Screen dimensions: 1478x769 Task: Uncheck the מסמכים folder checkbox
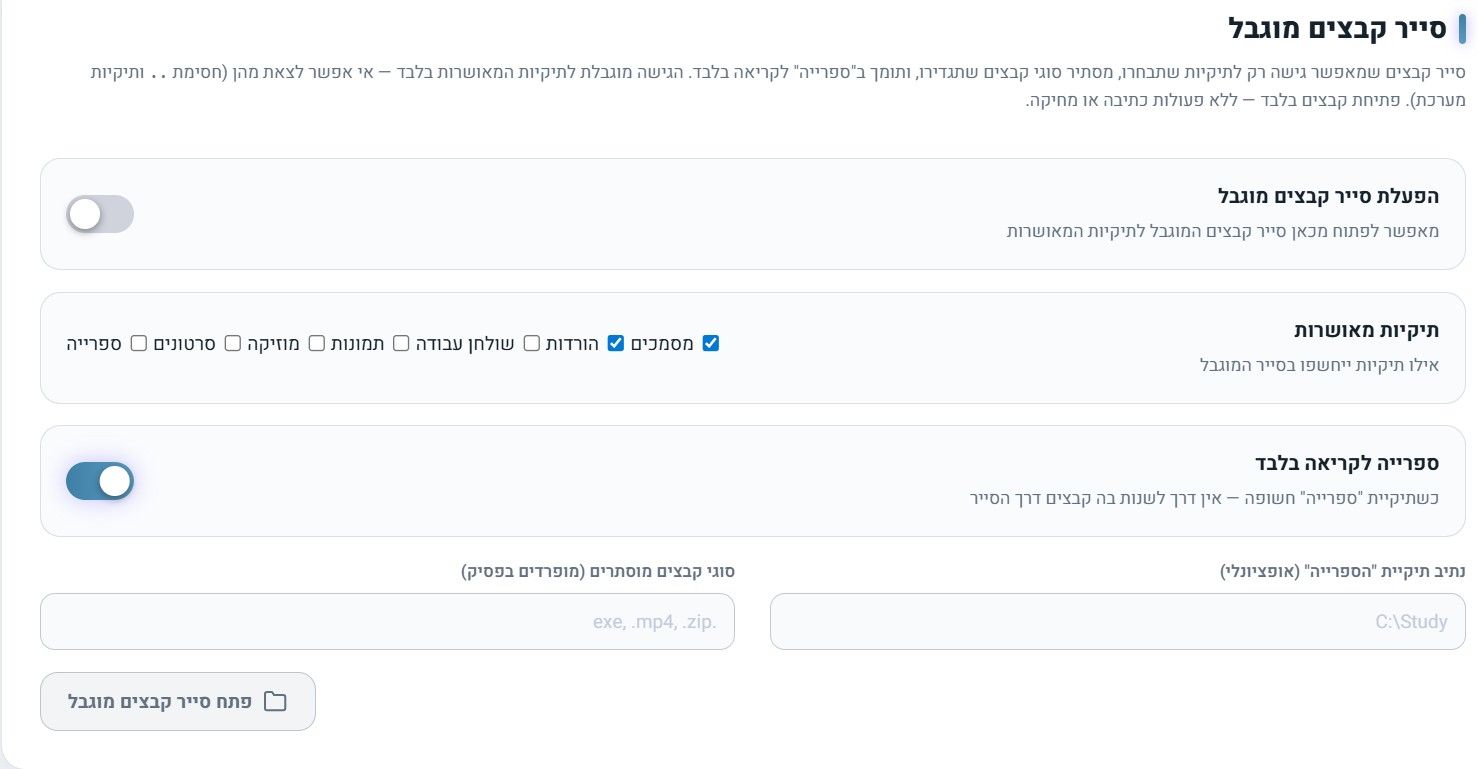click(711, 343)
